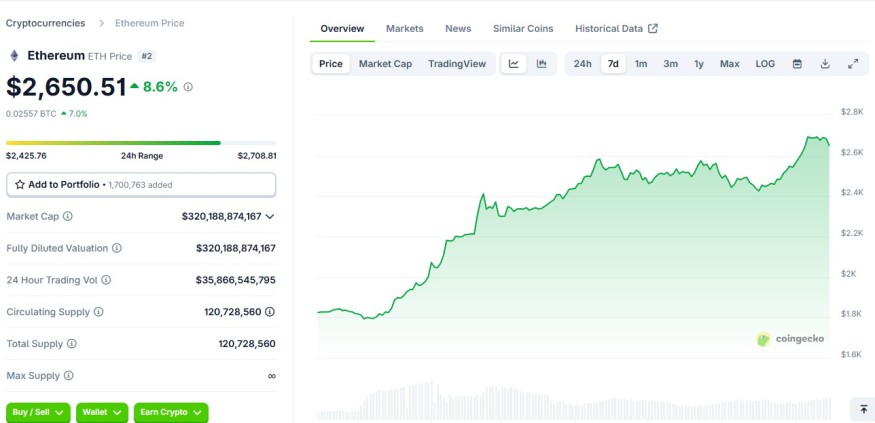875x423 pixels.
Task: Click the 0.02557 BTC value
Action: 31,114
